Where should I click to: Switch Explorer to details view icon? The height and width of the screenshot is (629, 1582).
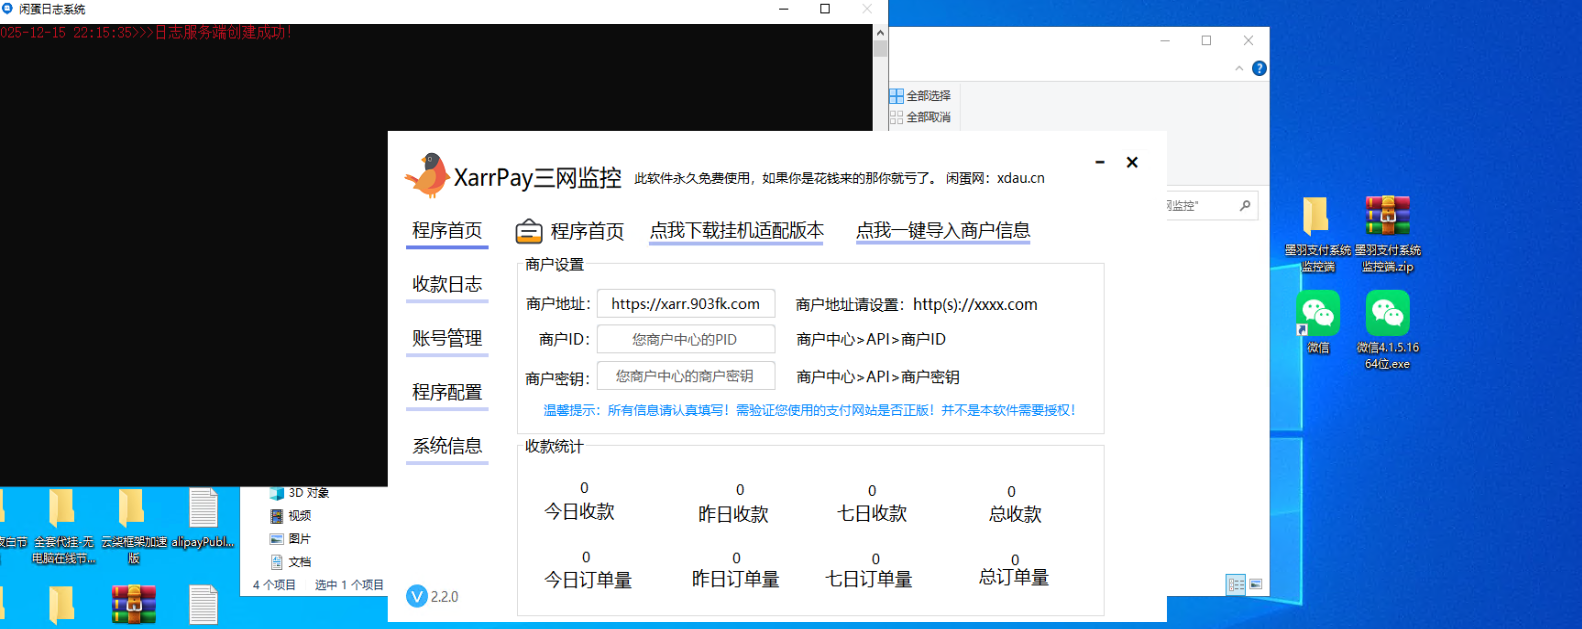click(1236, 584)
